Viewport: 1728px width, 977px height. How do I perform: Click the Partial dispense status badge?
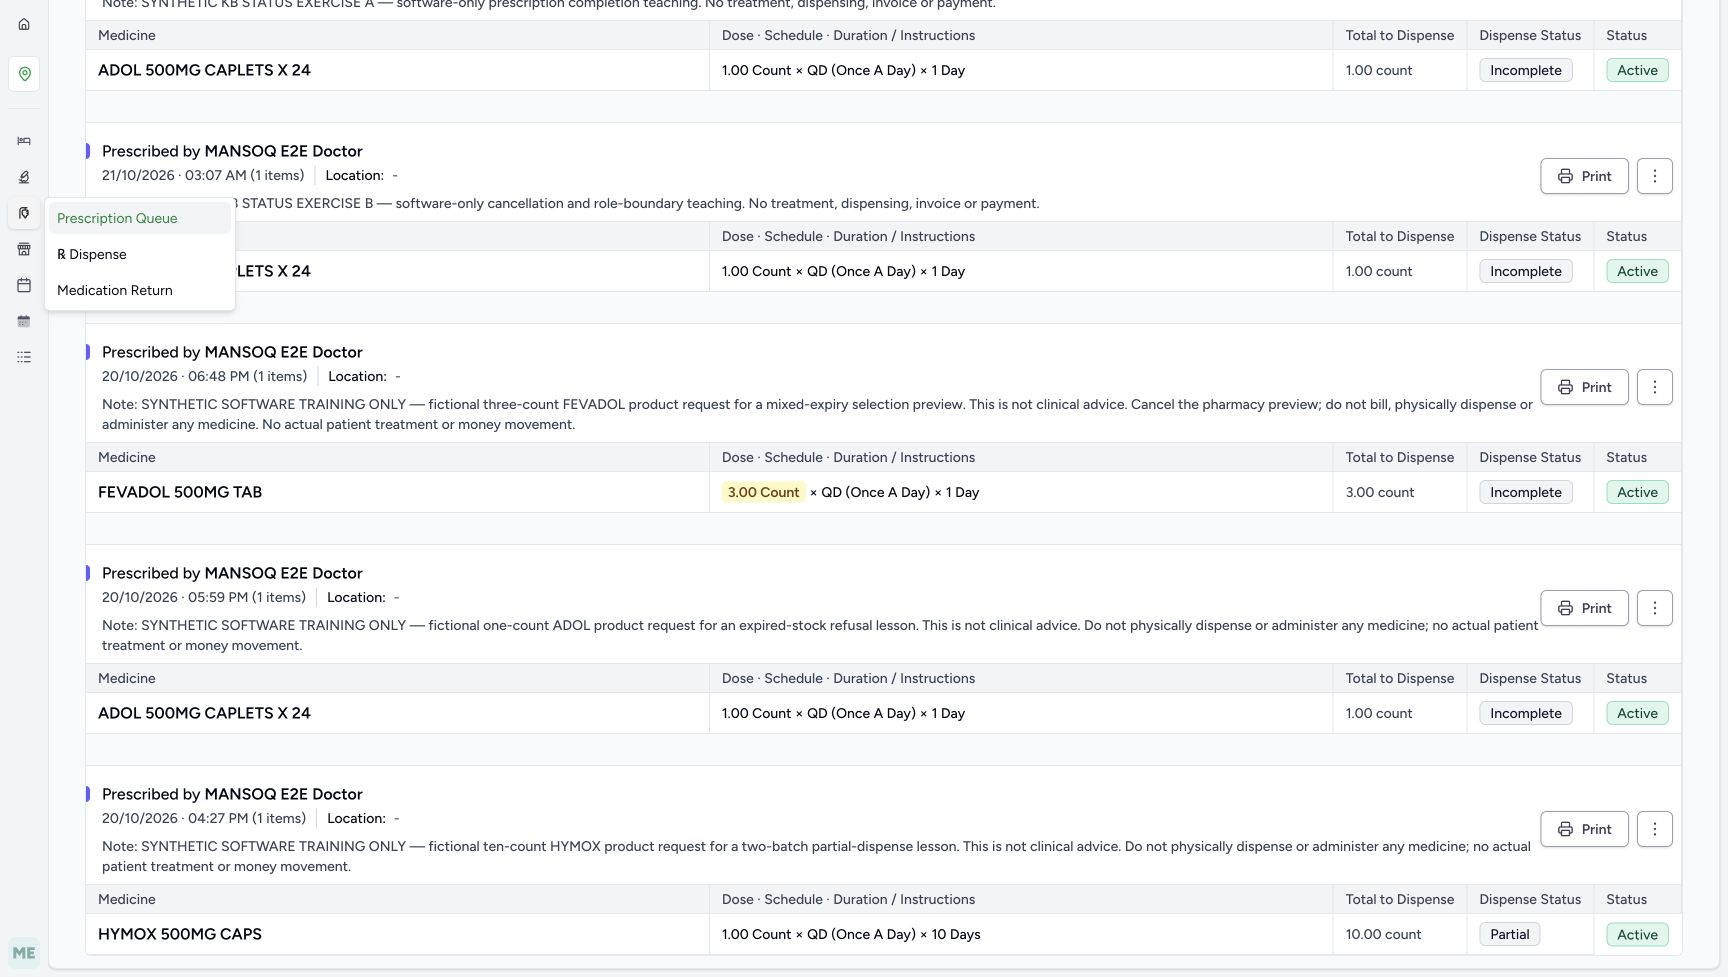pos(1509,934)
